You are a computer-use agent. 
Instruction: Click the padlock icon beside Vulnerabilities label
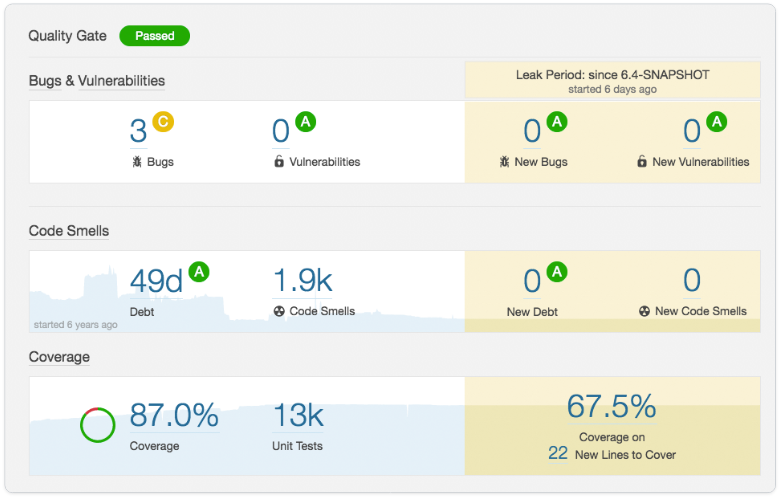click(278, 162)
